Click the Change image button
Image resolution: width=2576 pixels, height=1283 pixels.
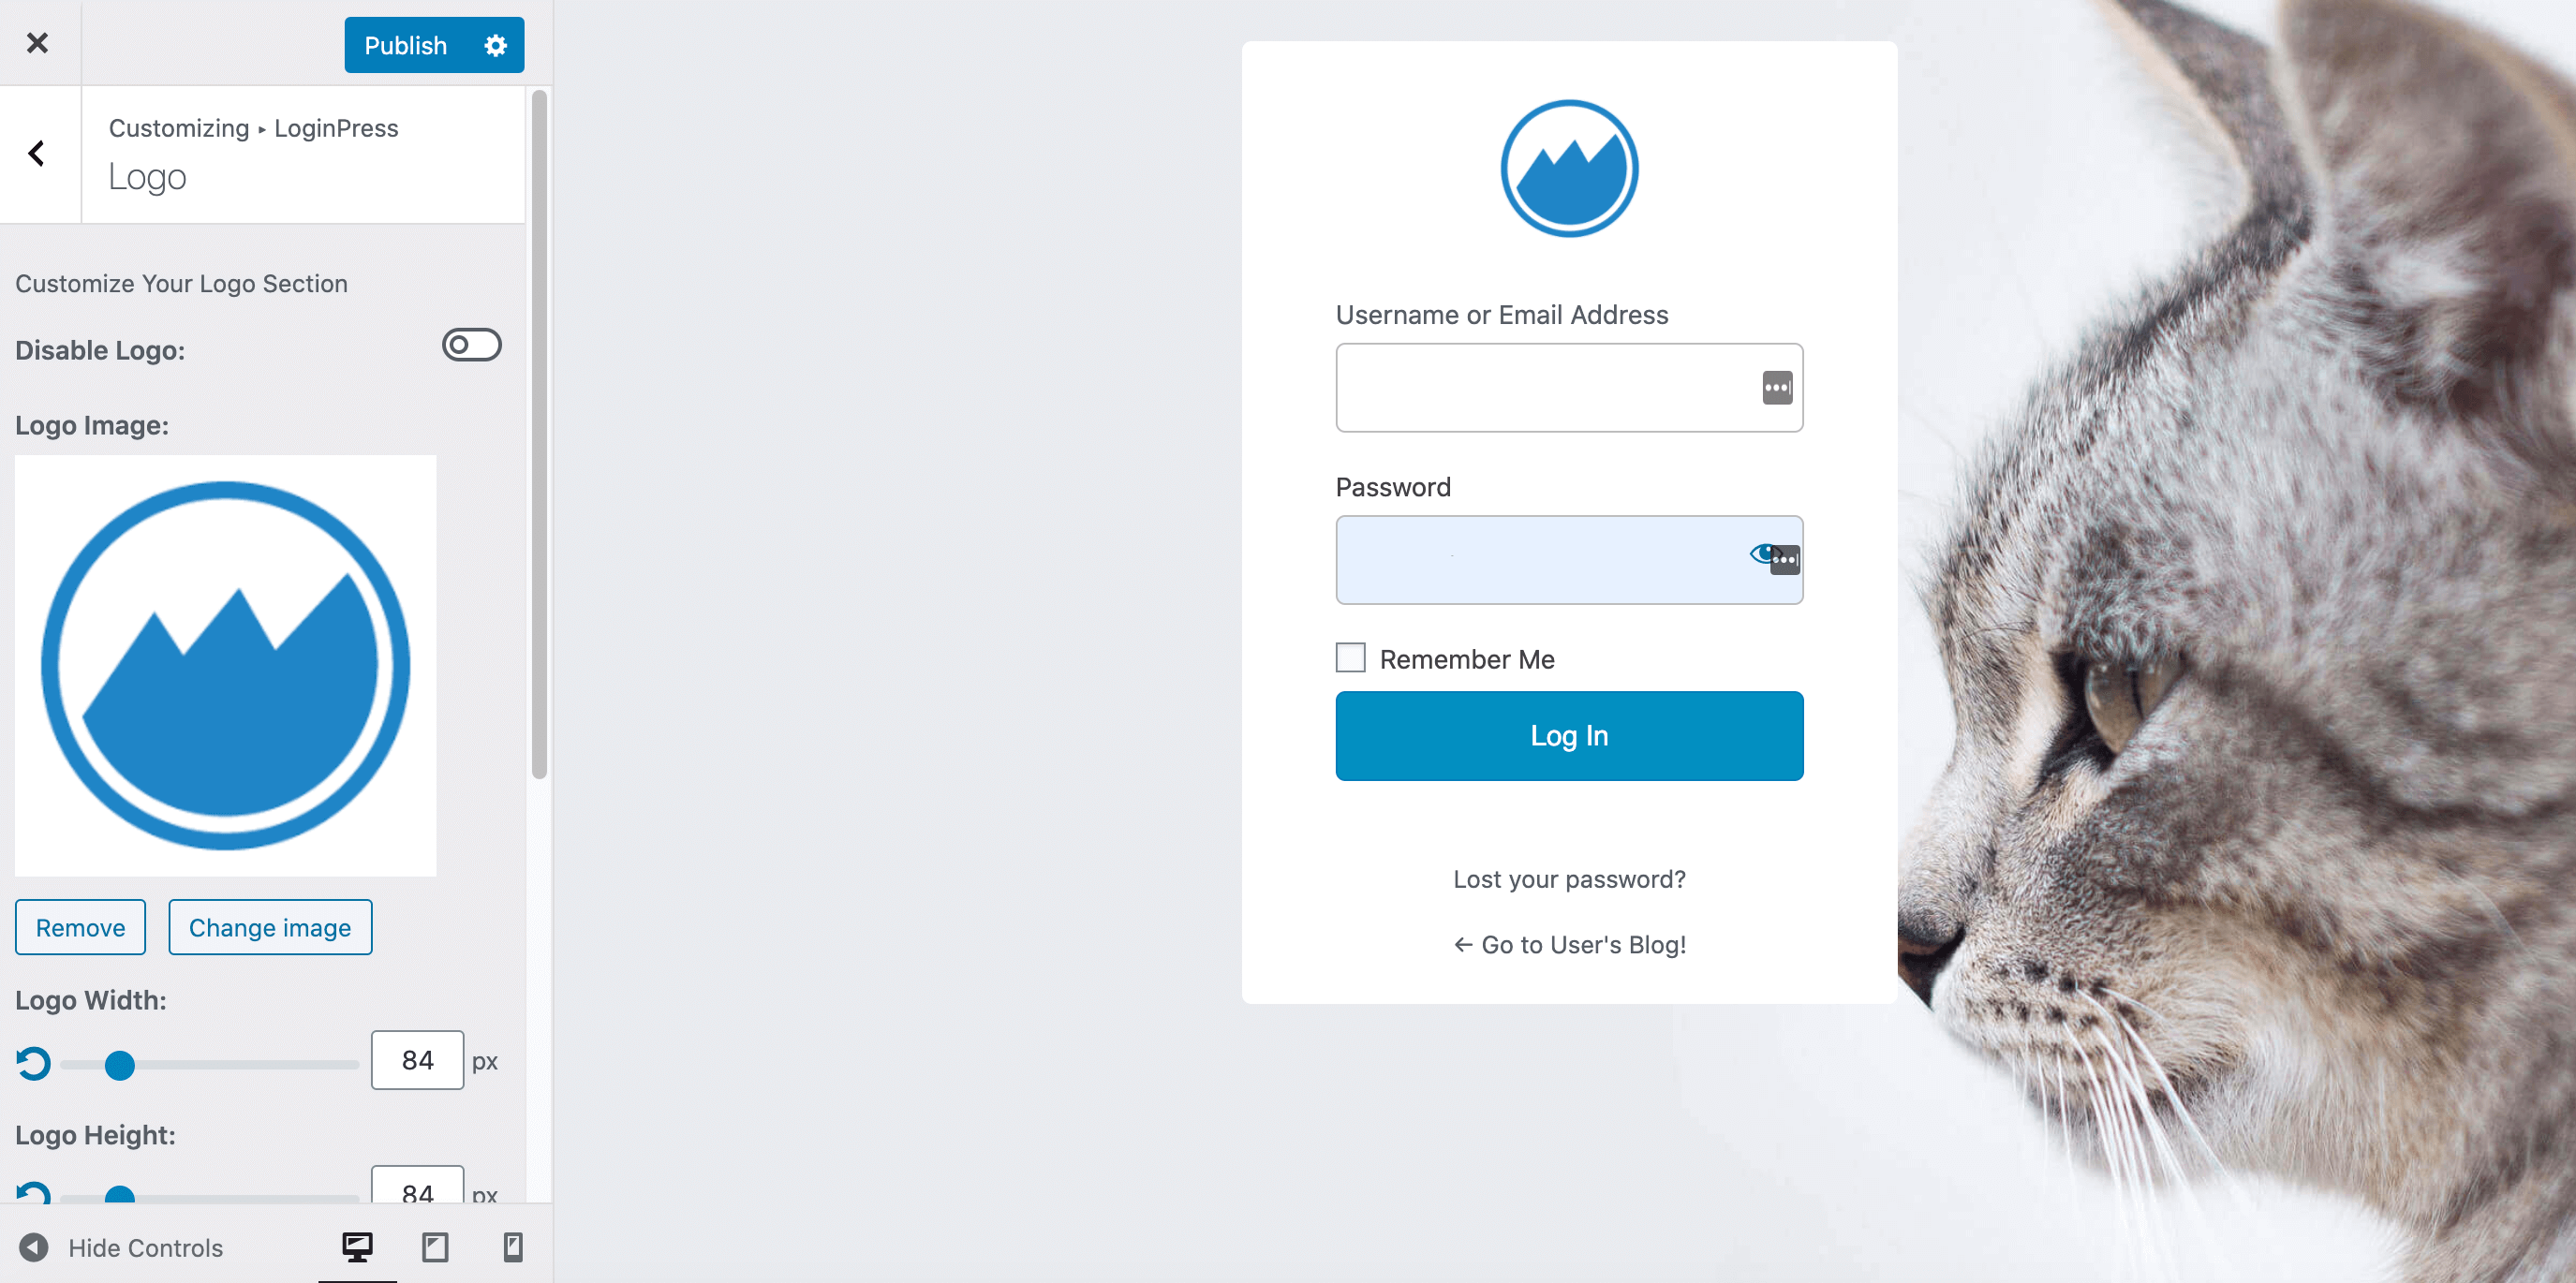point(270,928)
